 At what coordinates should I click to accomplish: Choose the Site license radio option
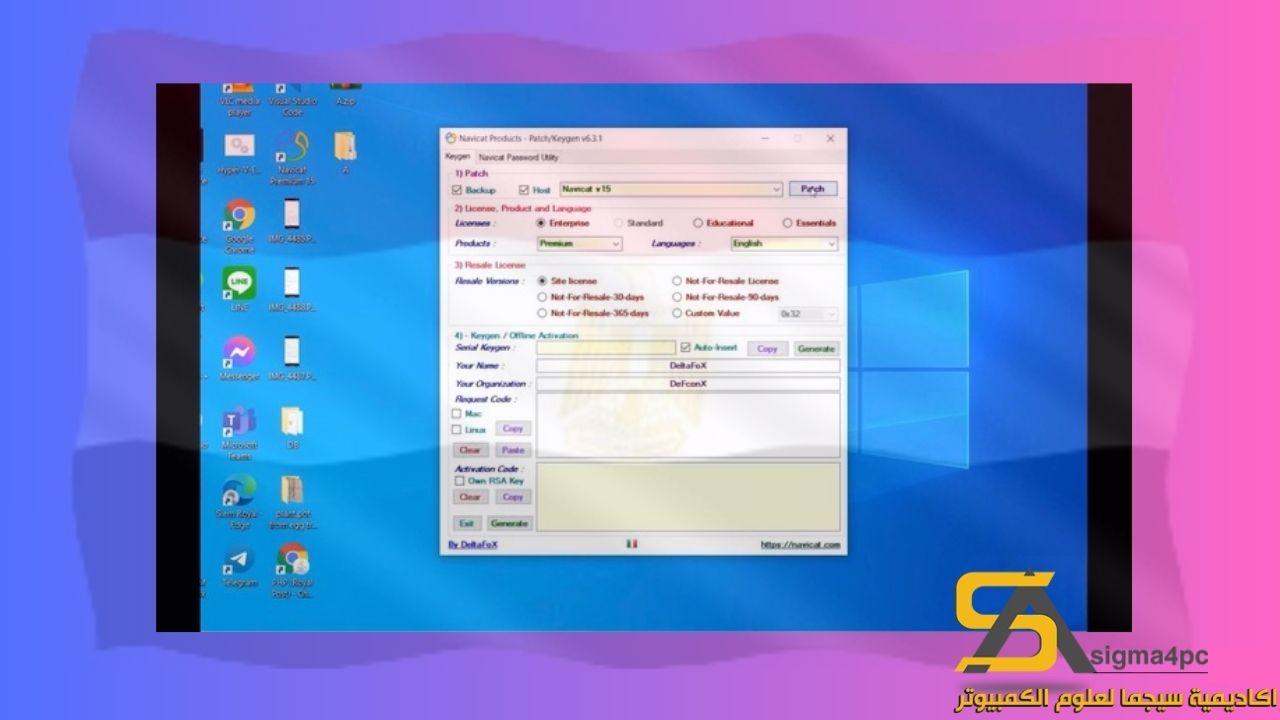coord(543,281)
